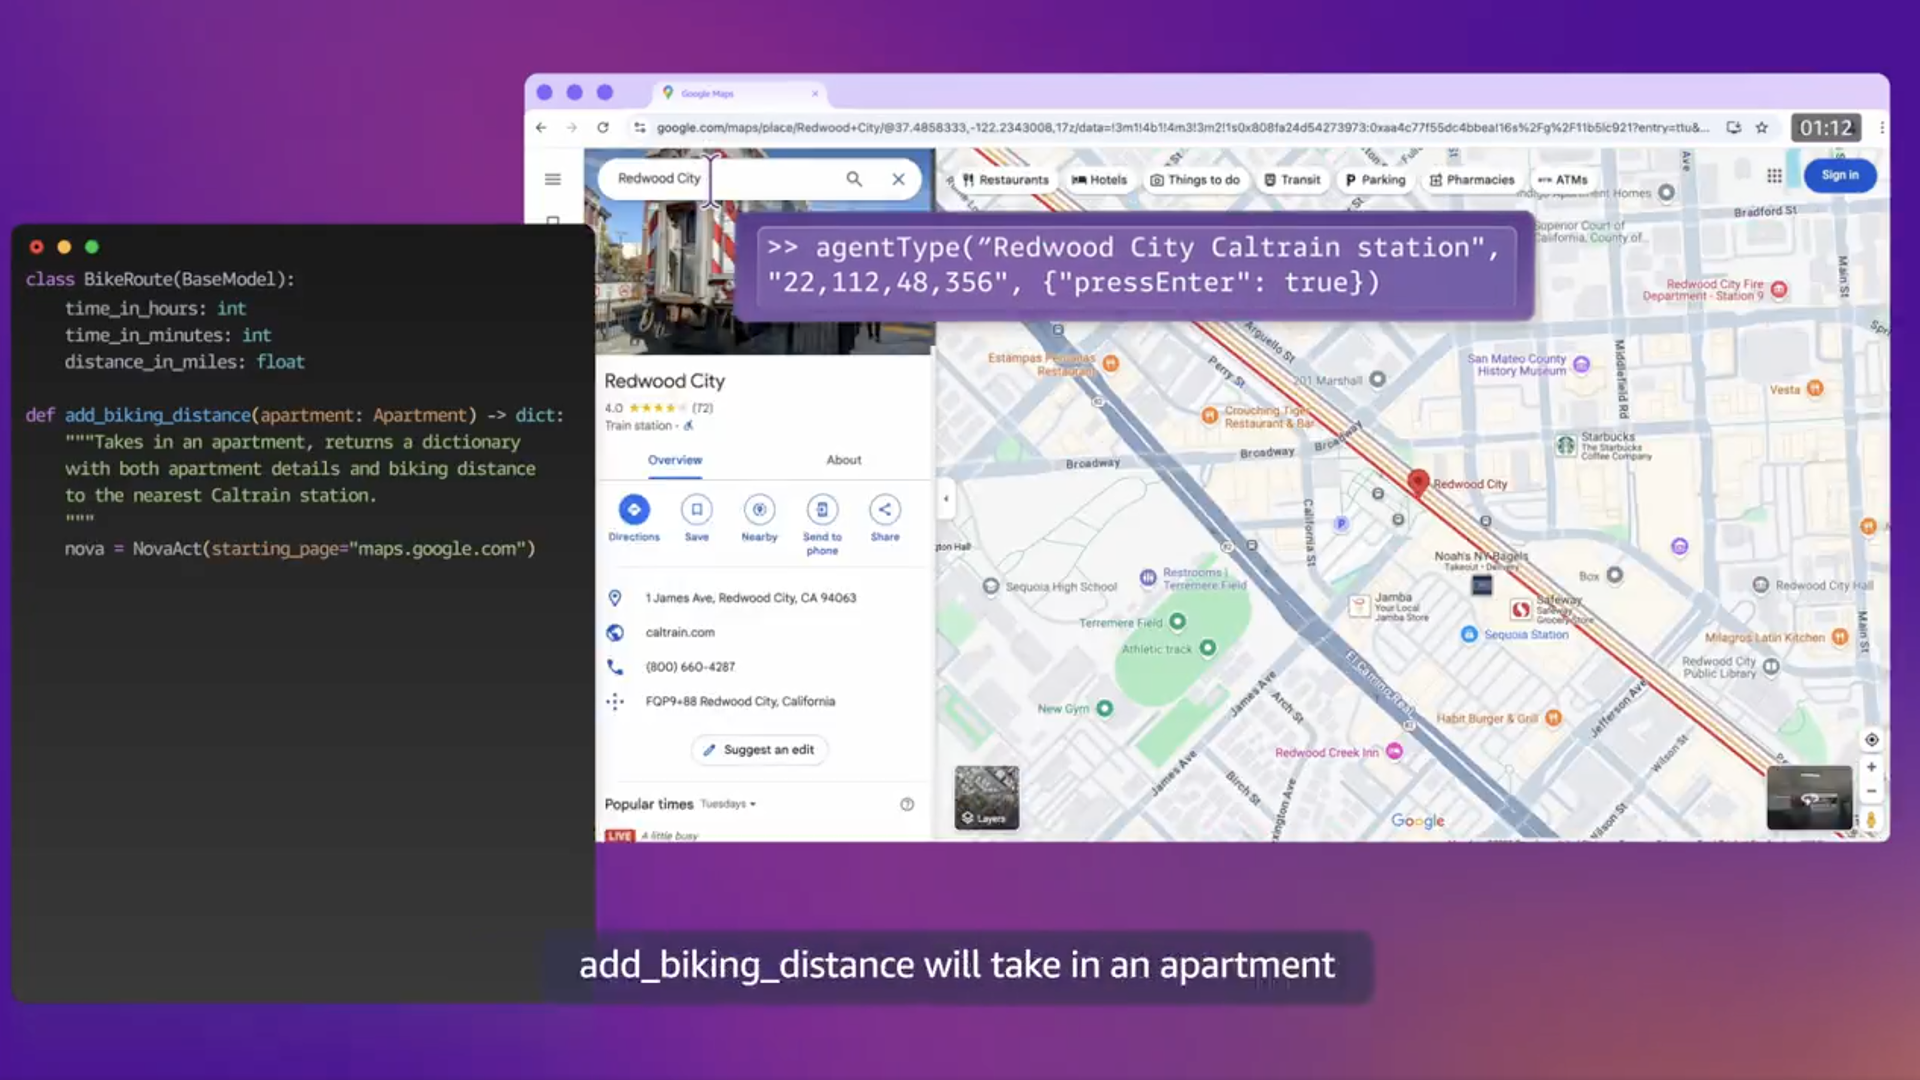Zoom in on the map
1920x1080 pixels.
(1871, 767)
